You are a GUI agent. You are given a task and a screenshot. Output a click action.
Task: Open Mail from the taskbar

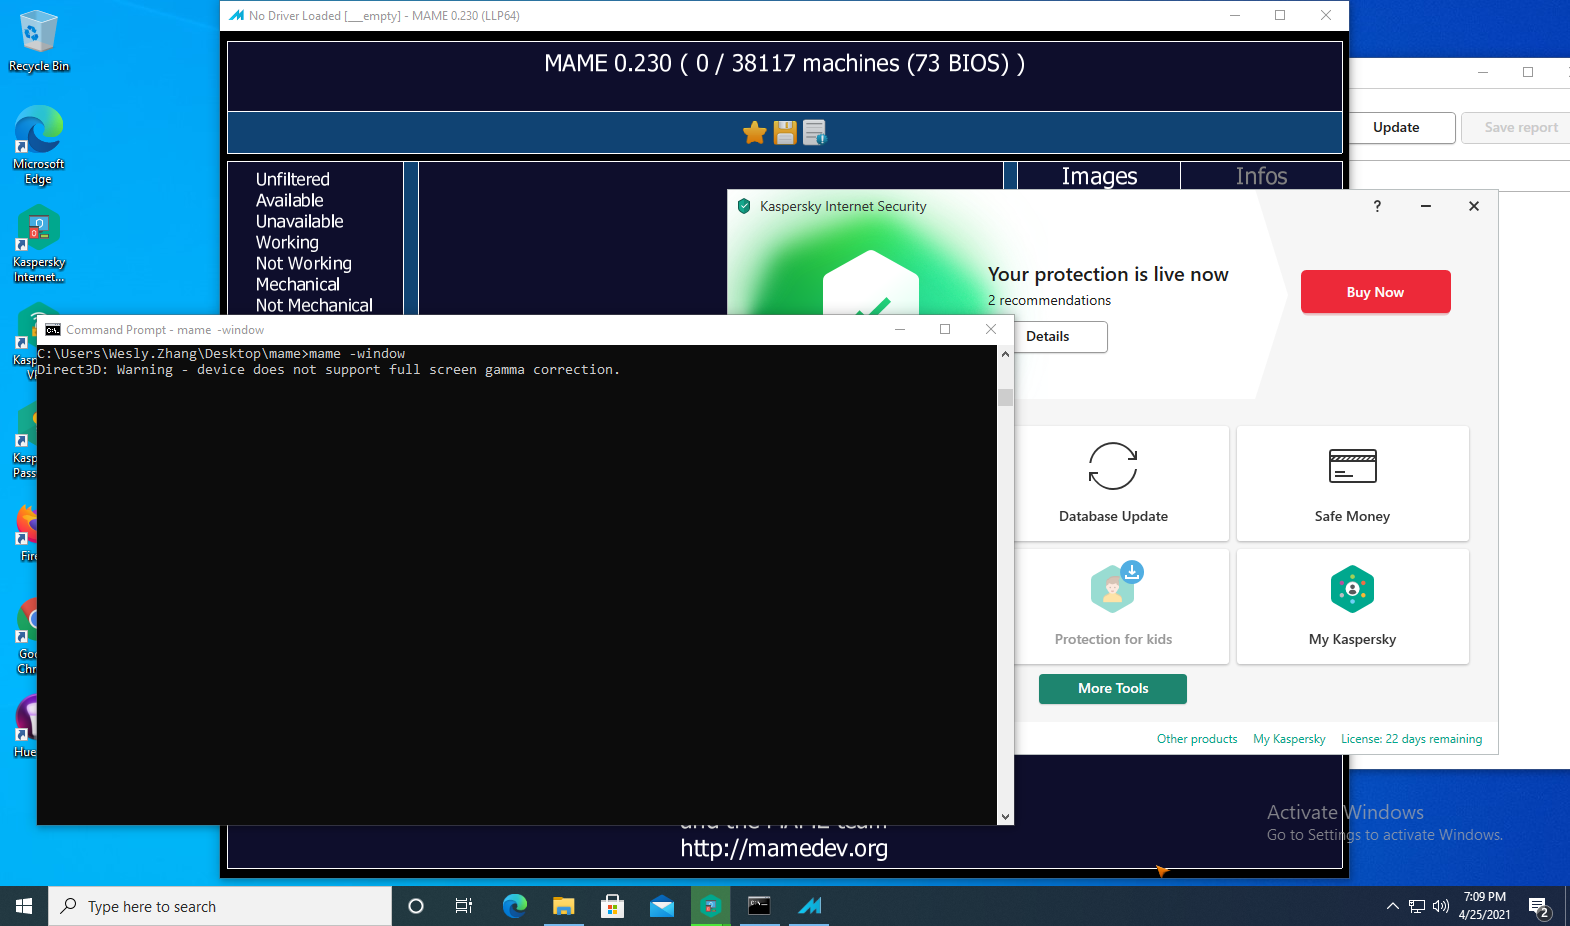661,906
